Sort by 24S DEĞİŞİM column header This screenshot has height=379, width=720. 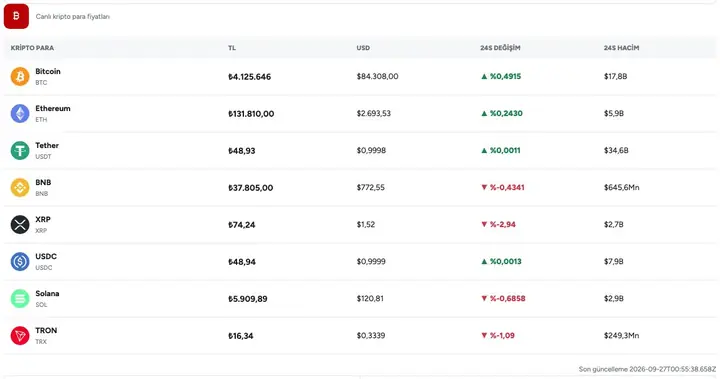click(x=500, y=48)
